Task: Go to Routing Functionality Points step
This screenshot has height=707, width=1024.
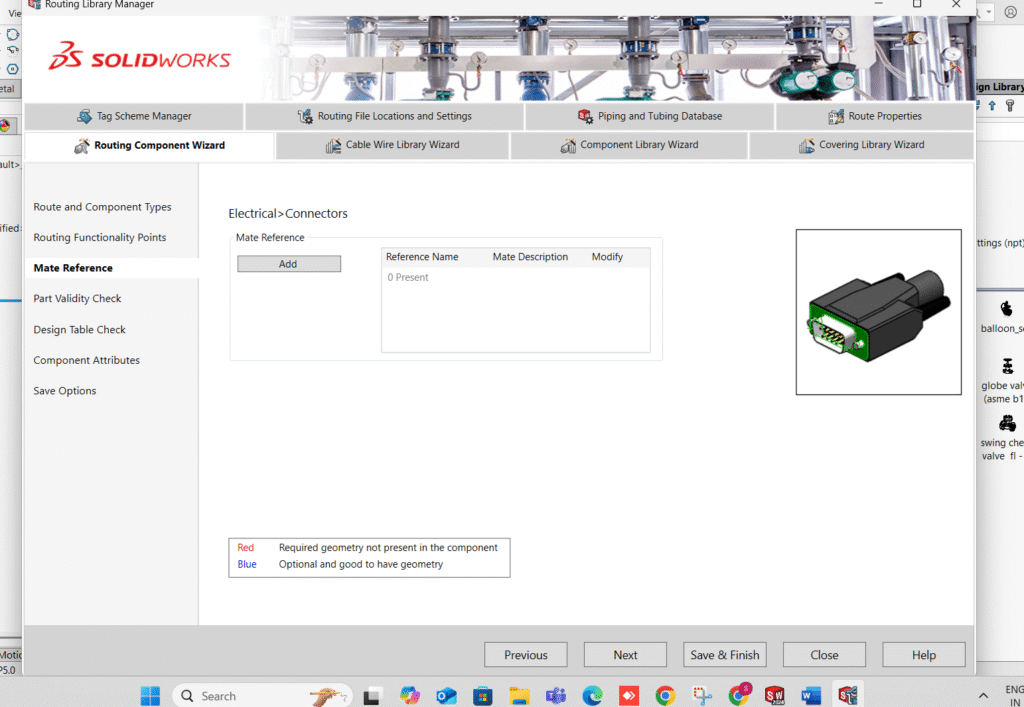Action: 100,238
